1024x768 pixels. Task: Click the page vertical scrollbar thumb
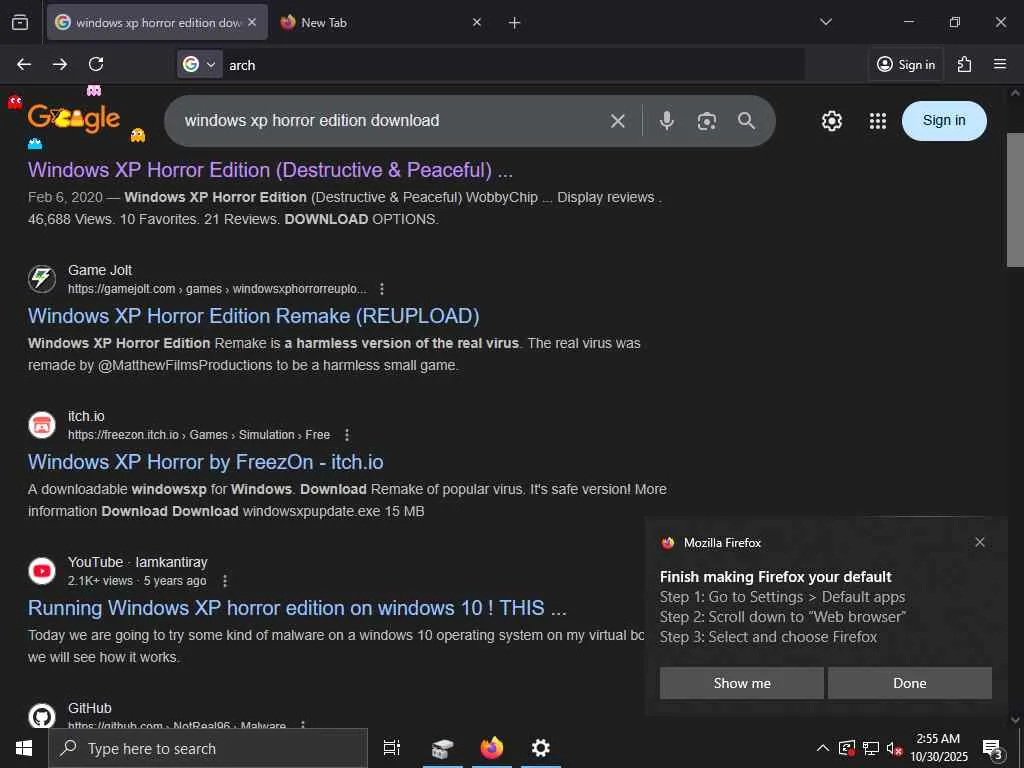point(1015,200)
